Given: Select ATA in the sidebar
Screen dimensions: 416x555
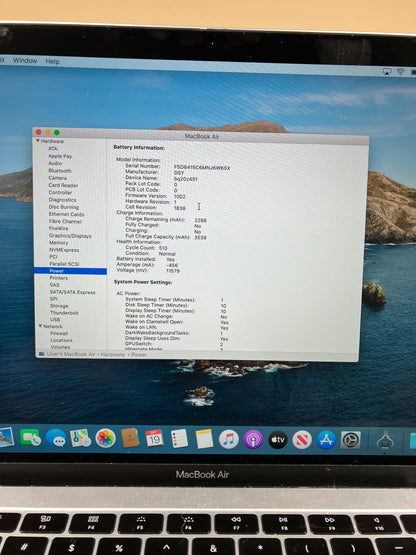Looking at the screenshot, I should tap(53, 148).
